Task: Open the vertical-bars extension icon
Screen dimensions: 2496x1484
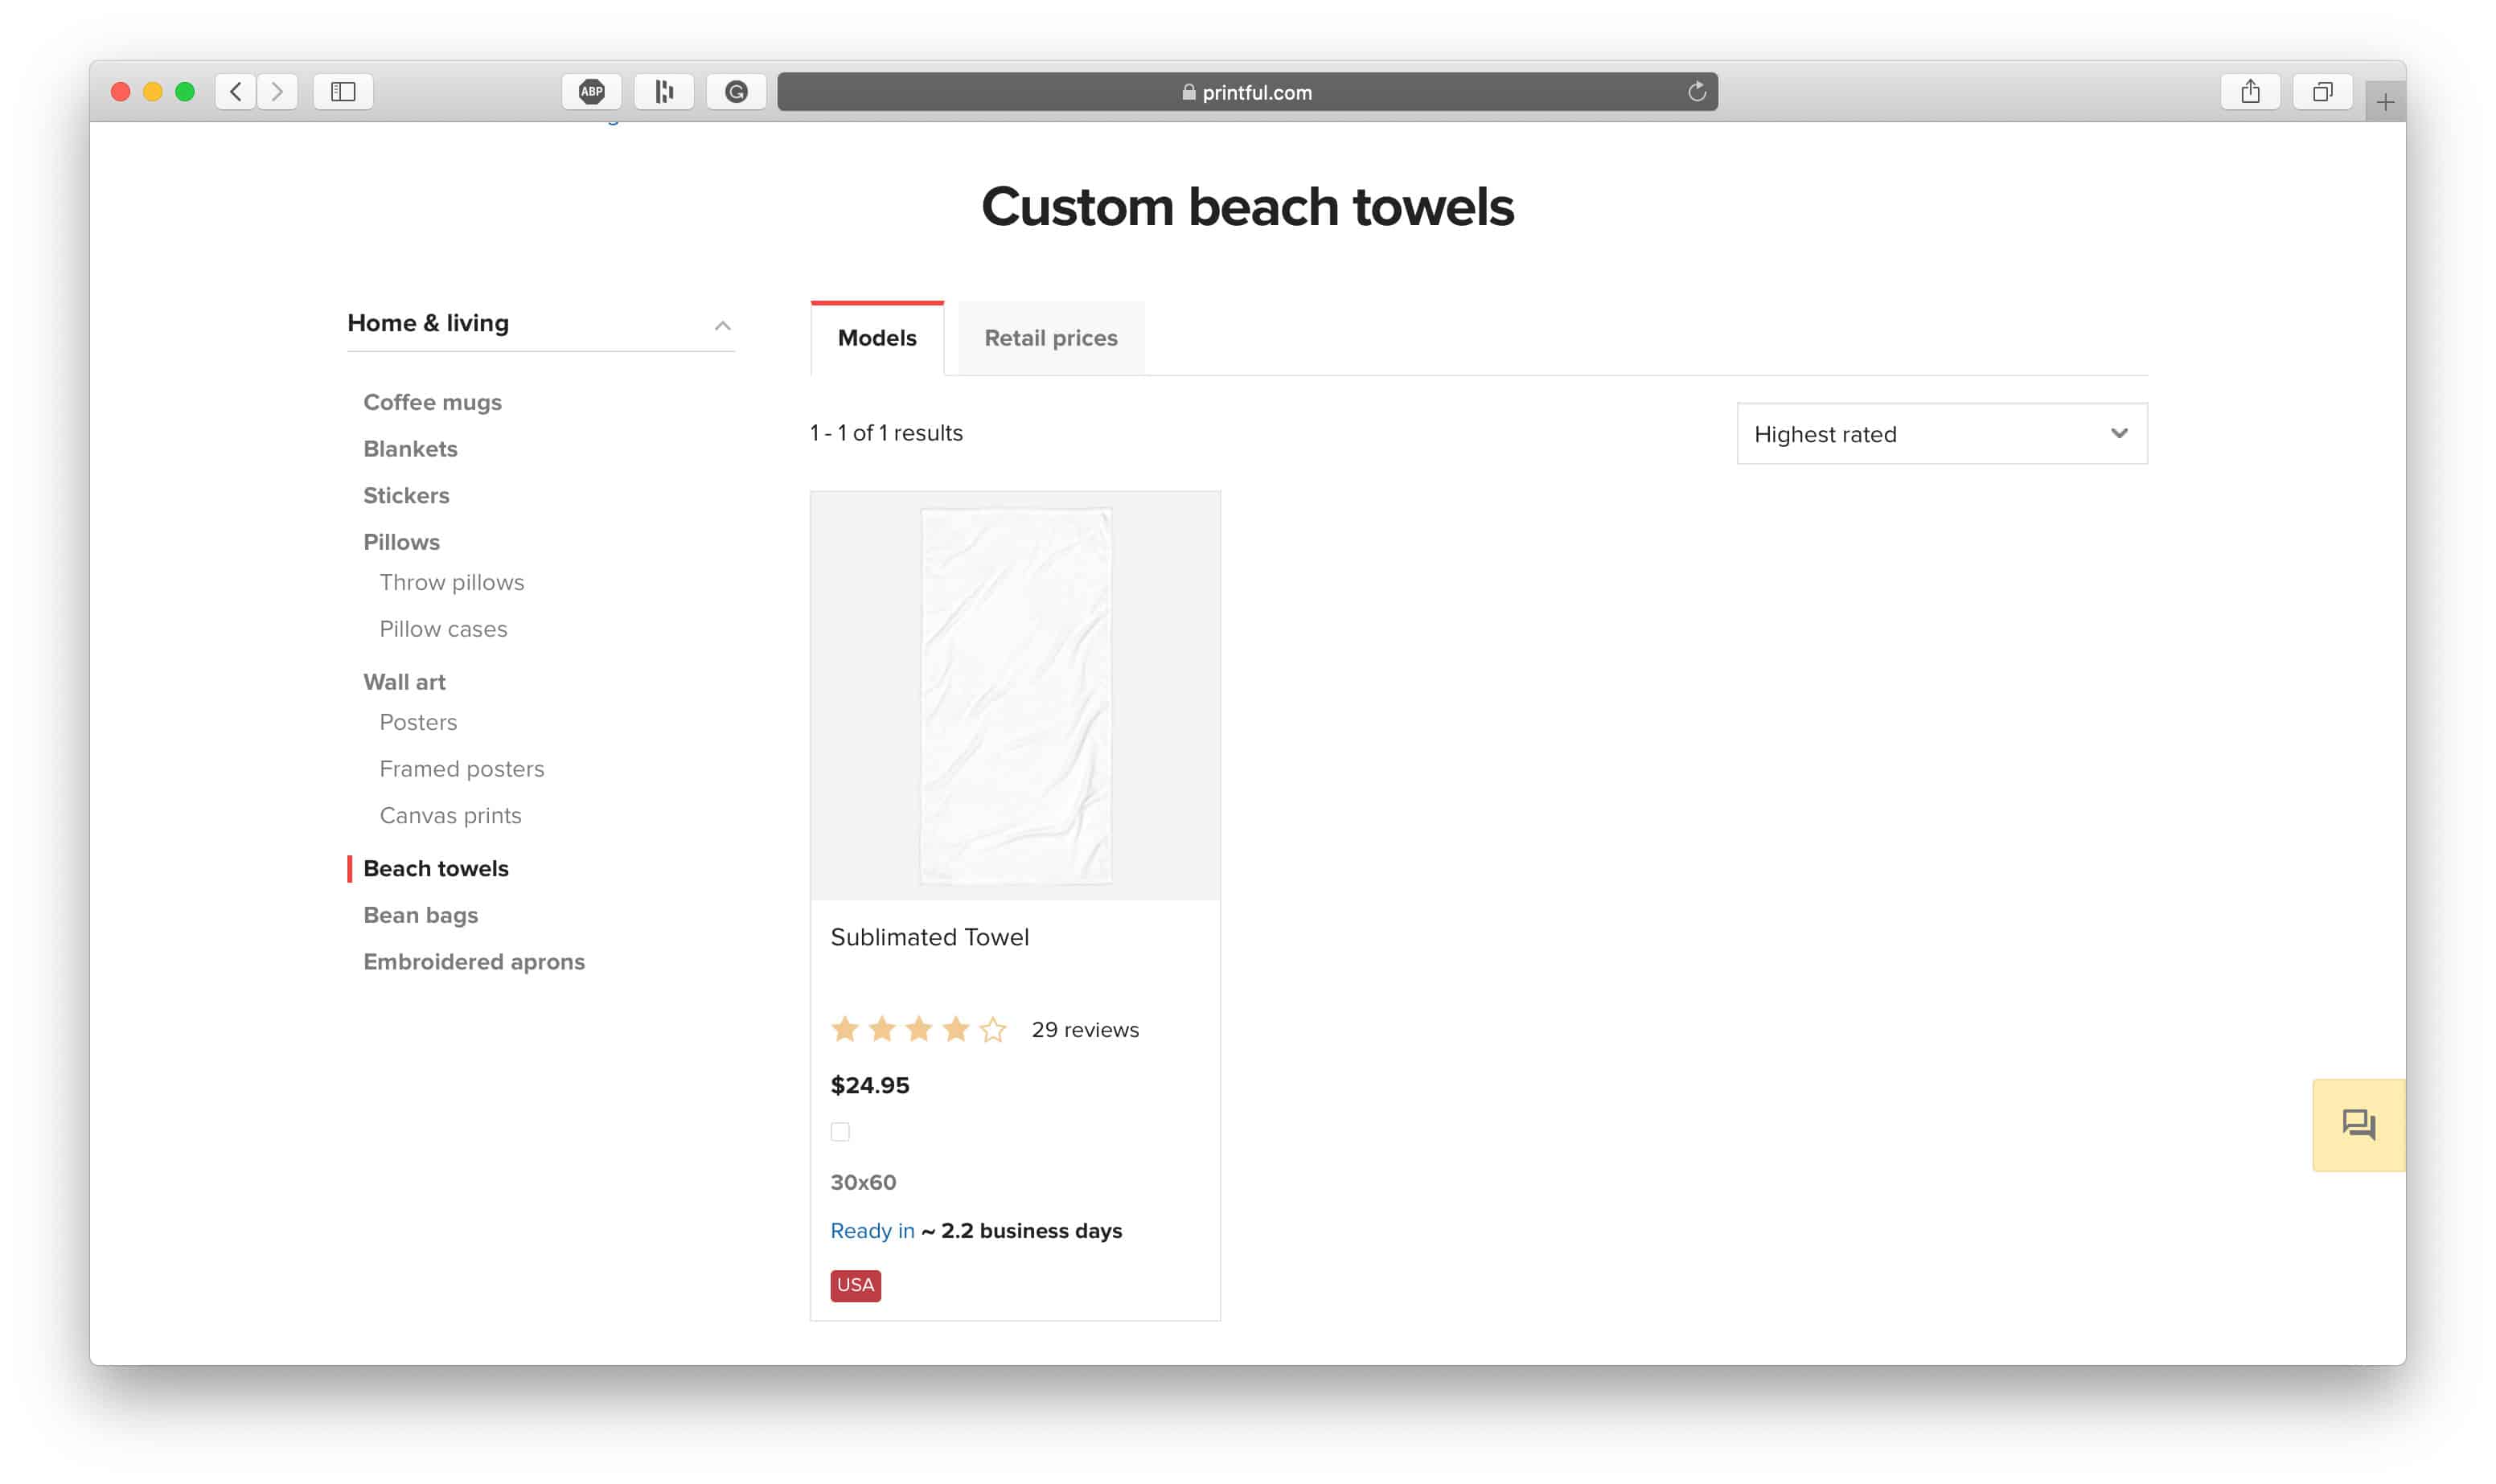Action: (x=664, y=92)
